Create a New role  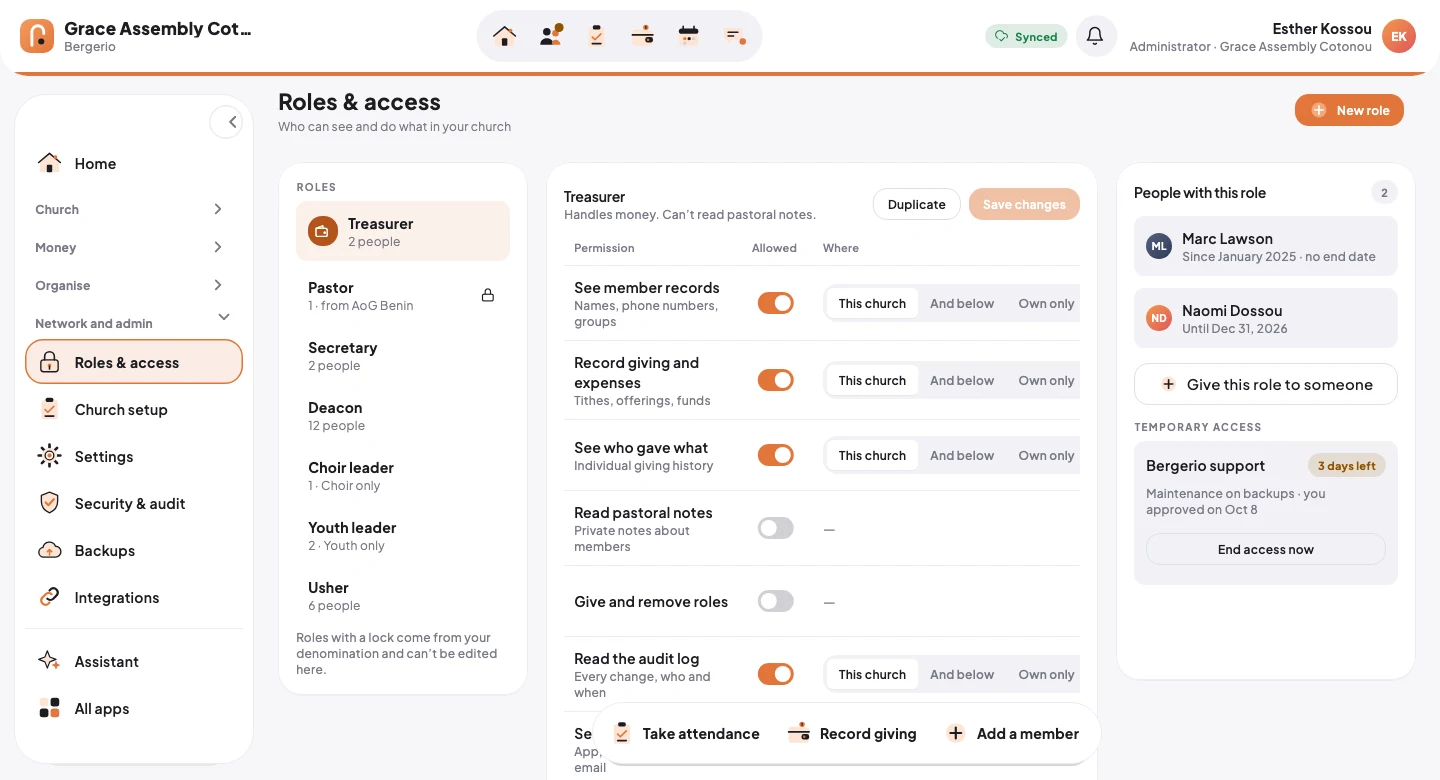[1349, 110]
